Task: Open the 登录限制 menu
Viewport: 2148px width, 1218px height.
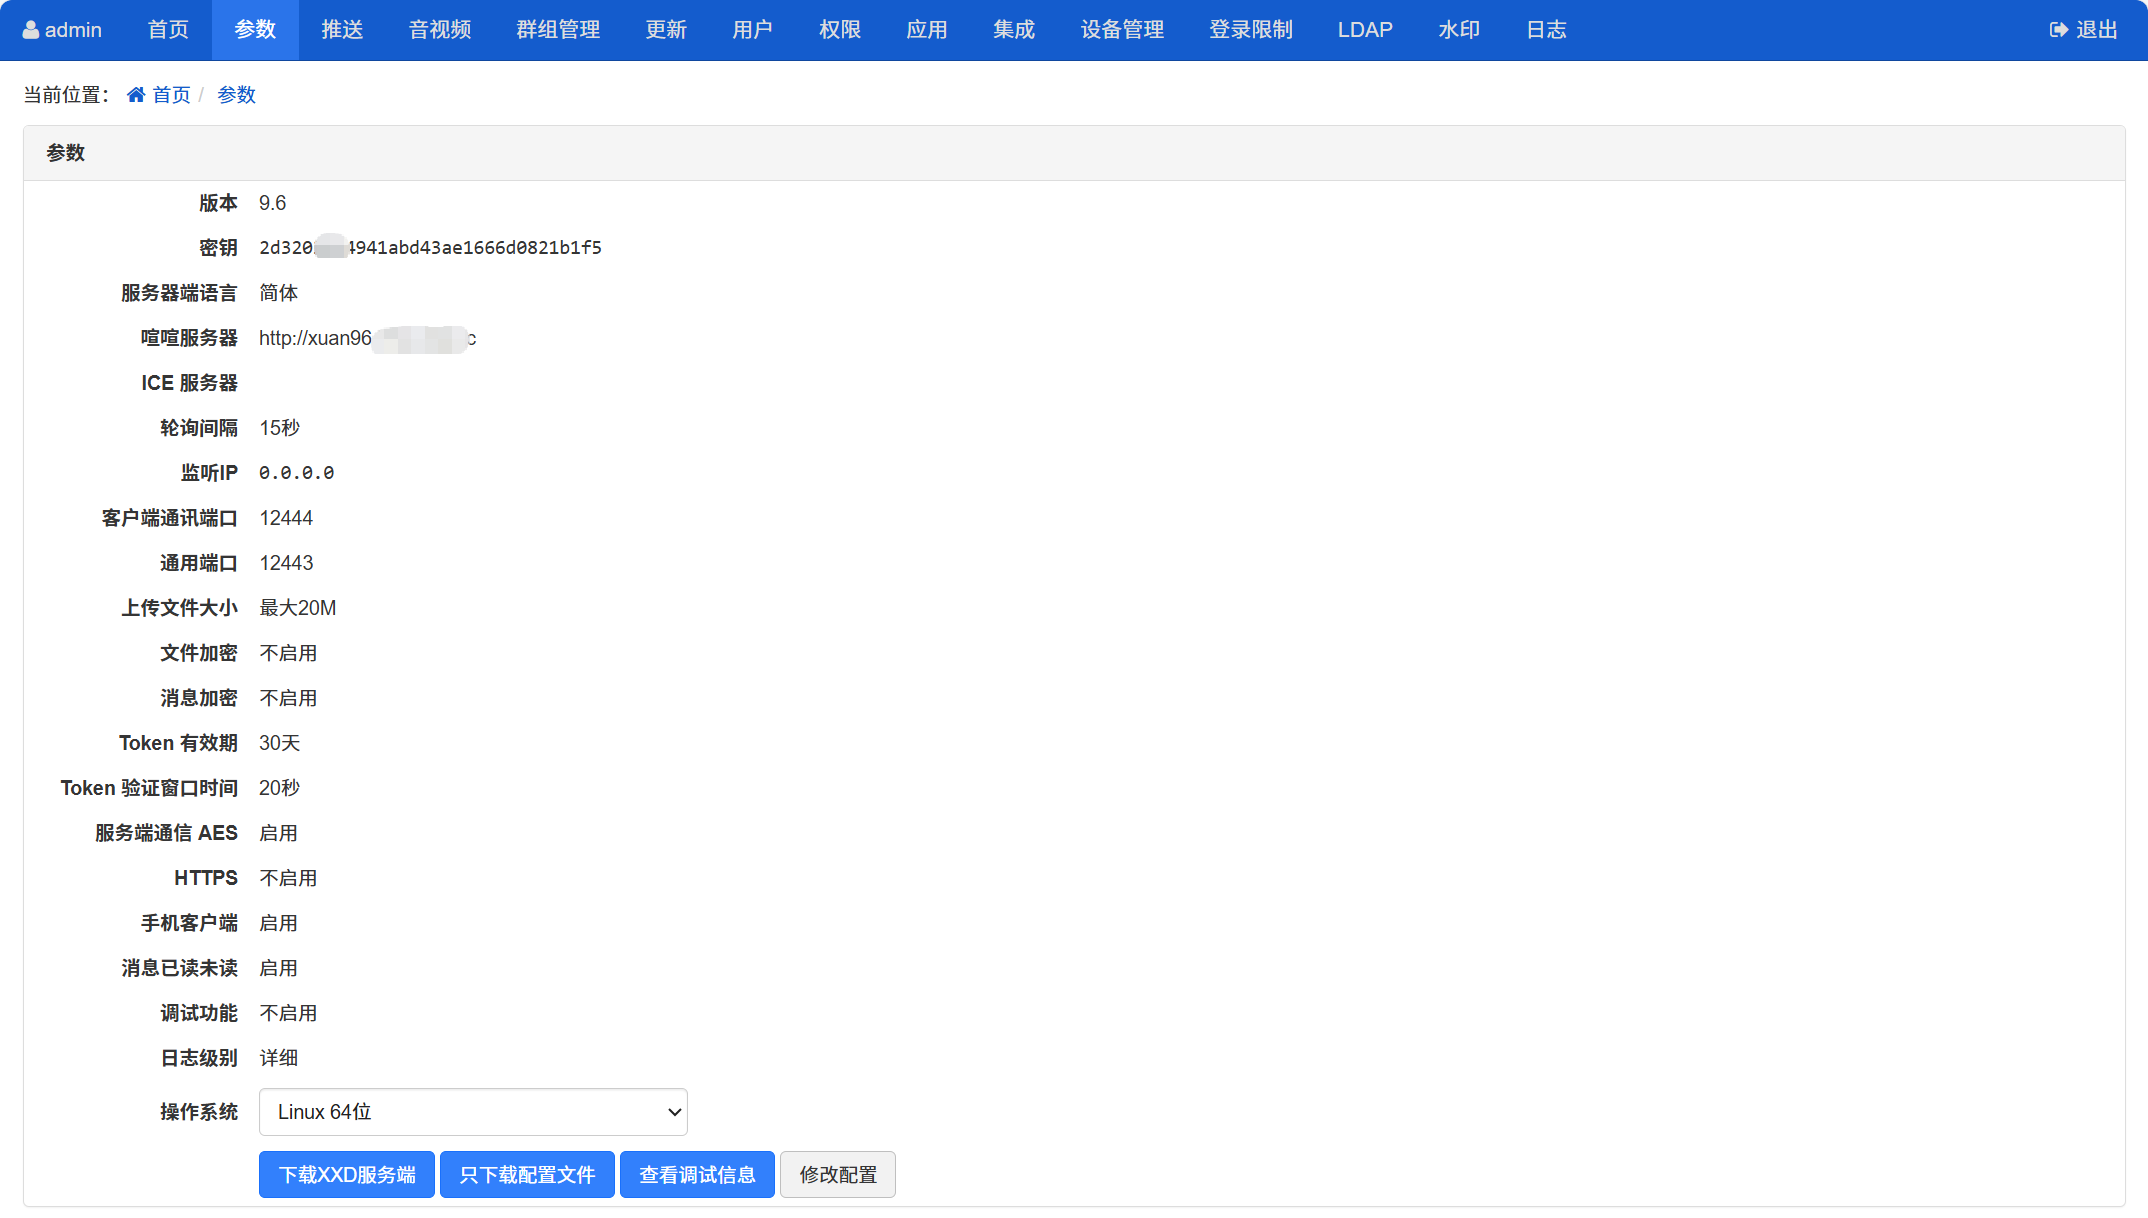Action: [1251, 30]
